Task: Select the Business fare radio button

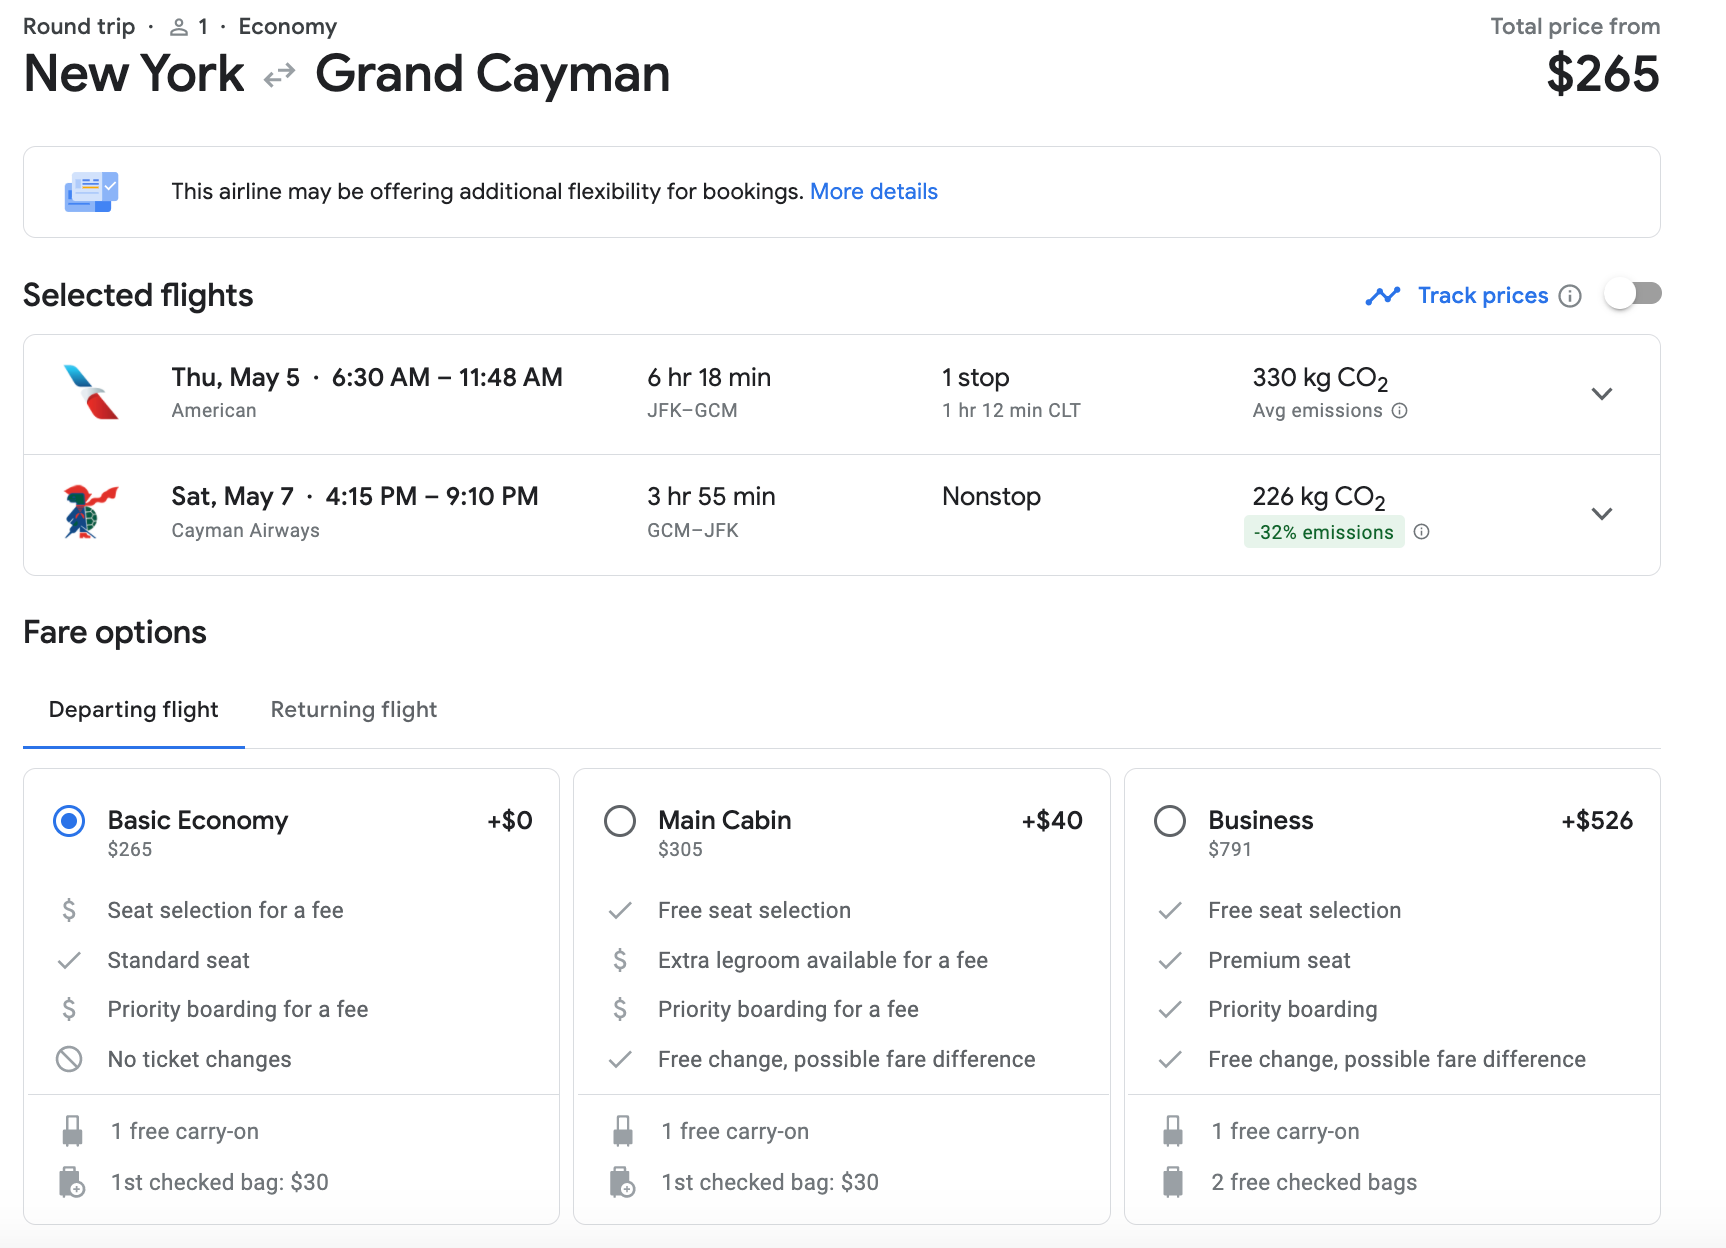Action: 1170,821
